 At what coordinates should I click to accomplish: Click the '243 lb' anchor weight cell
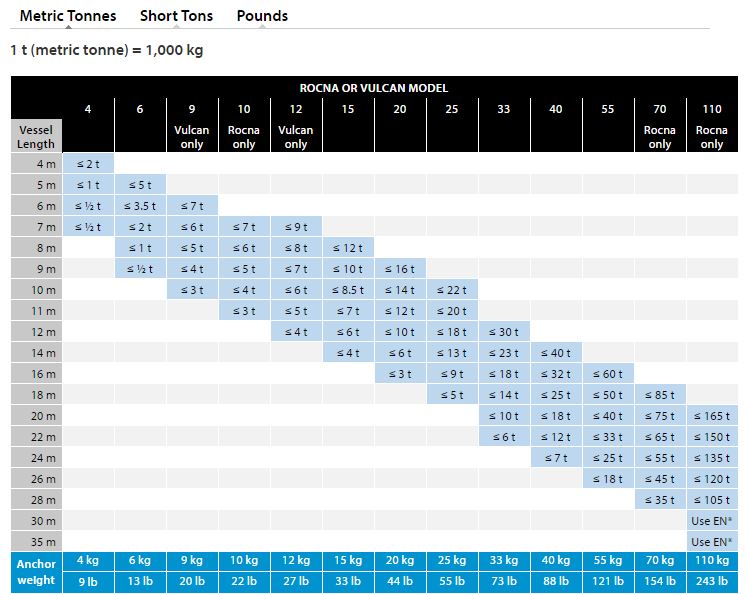pos(712,581)
